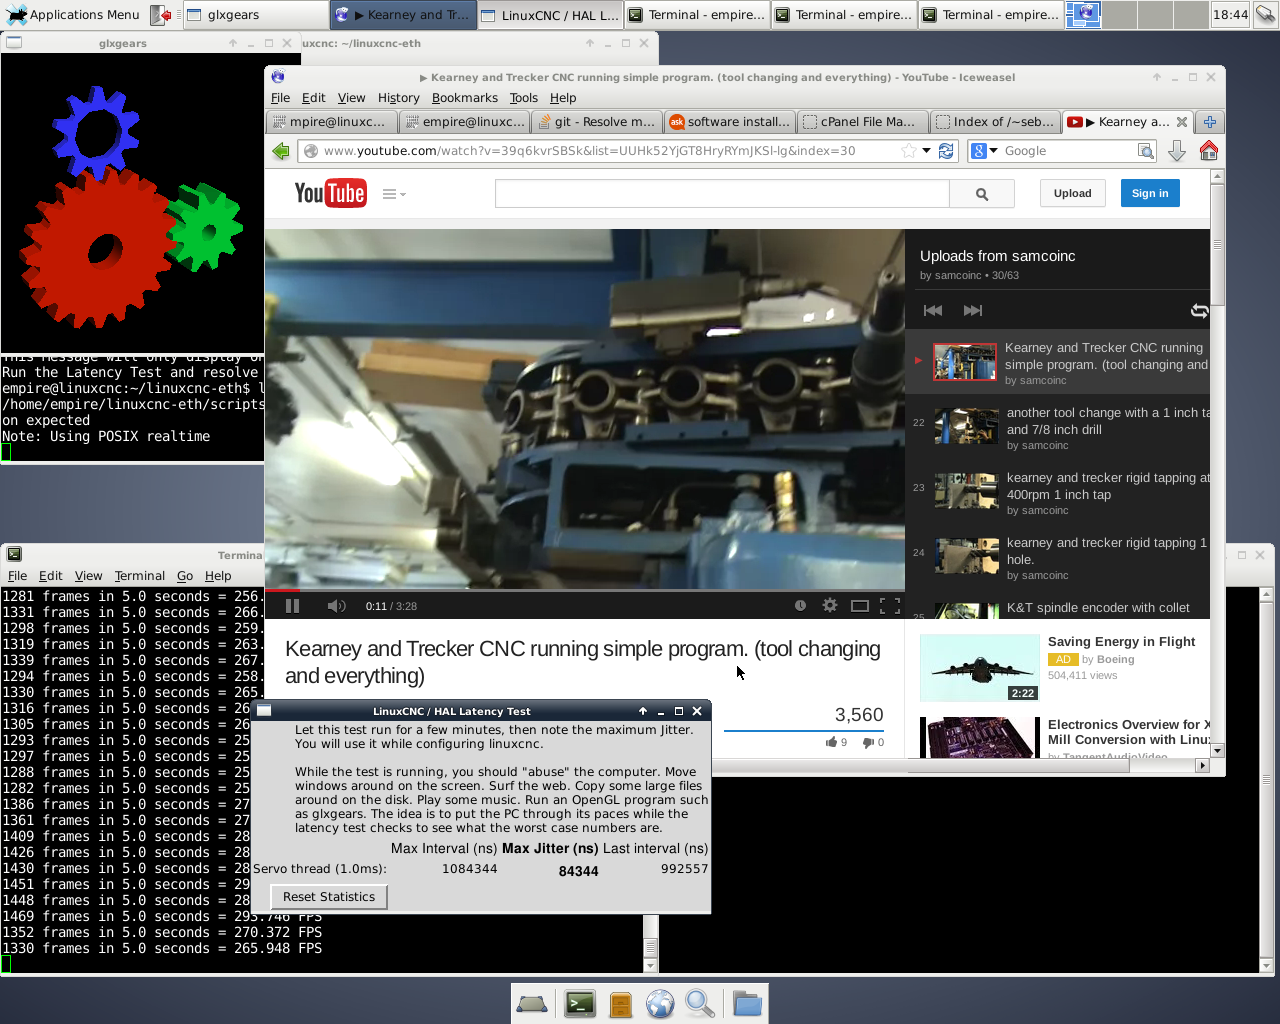Click the Upload button
Screen dimensions: 1280x1024
(x=1072, y=194)
